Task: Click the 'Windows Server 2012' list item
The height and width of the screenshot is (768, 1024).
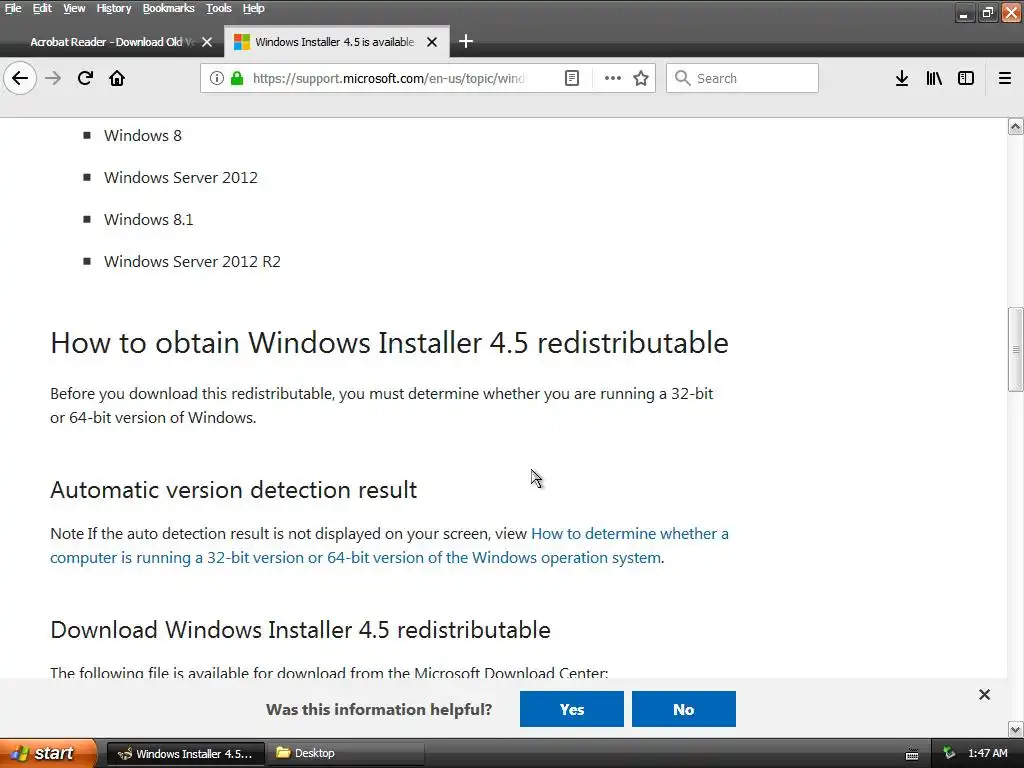Action: (x=181, y=178)
